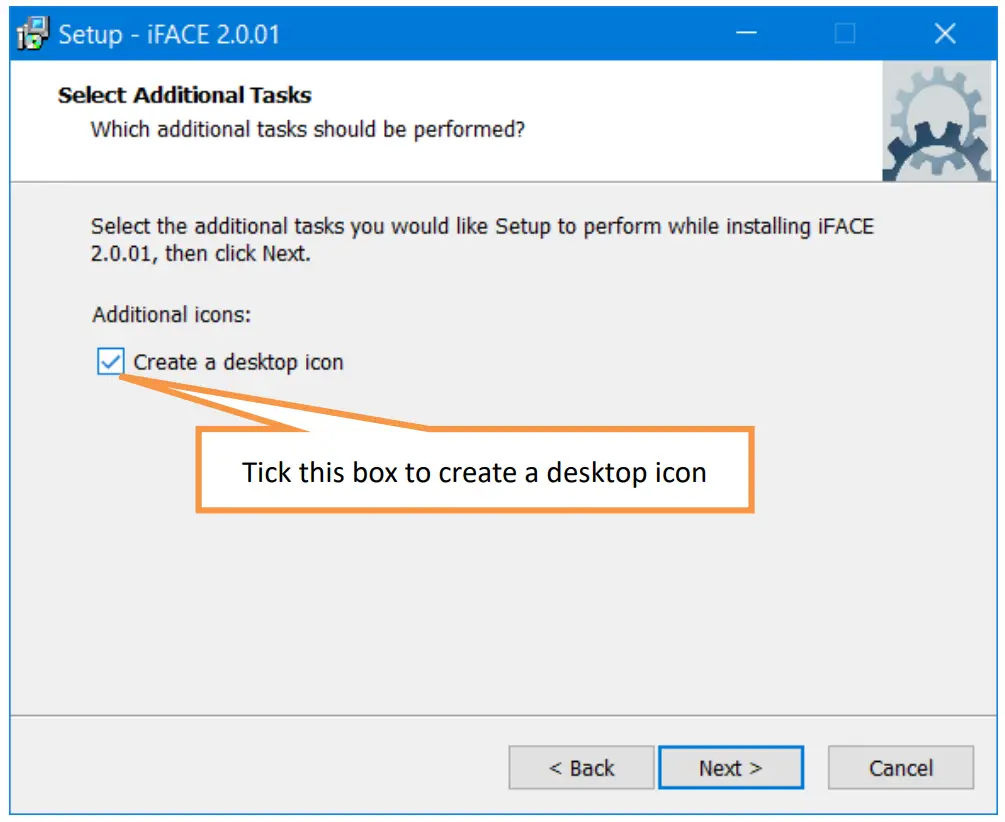Maximize the iFACE setup window

845,33
